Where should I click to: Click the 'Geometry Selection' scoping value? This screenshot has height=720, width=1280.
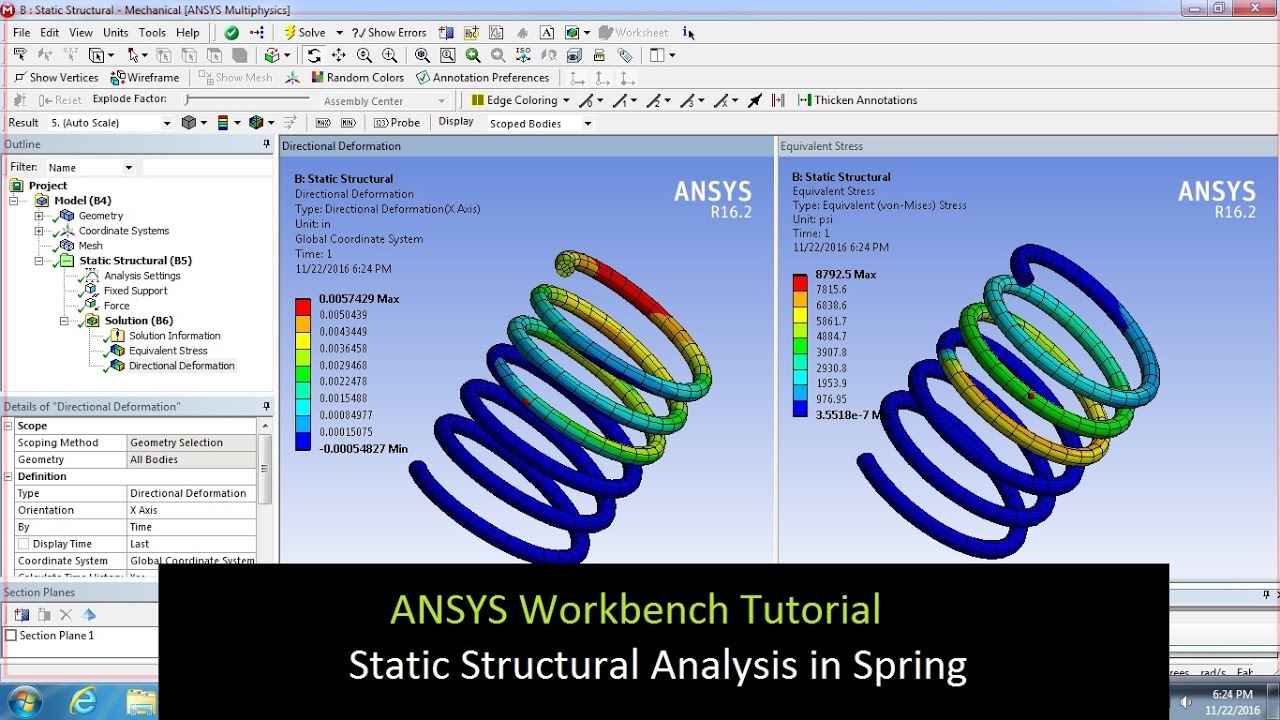click(x=192, y=443)
